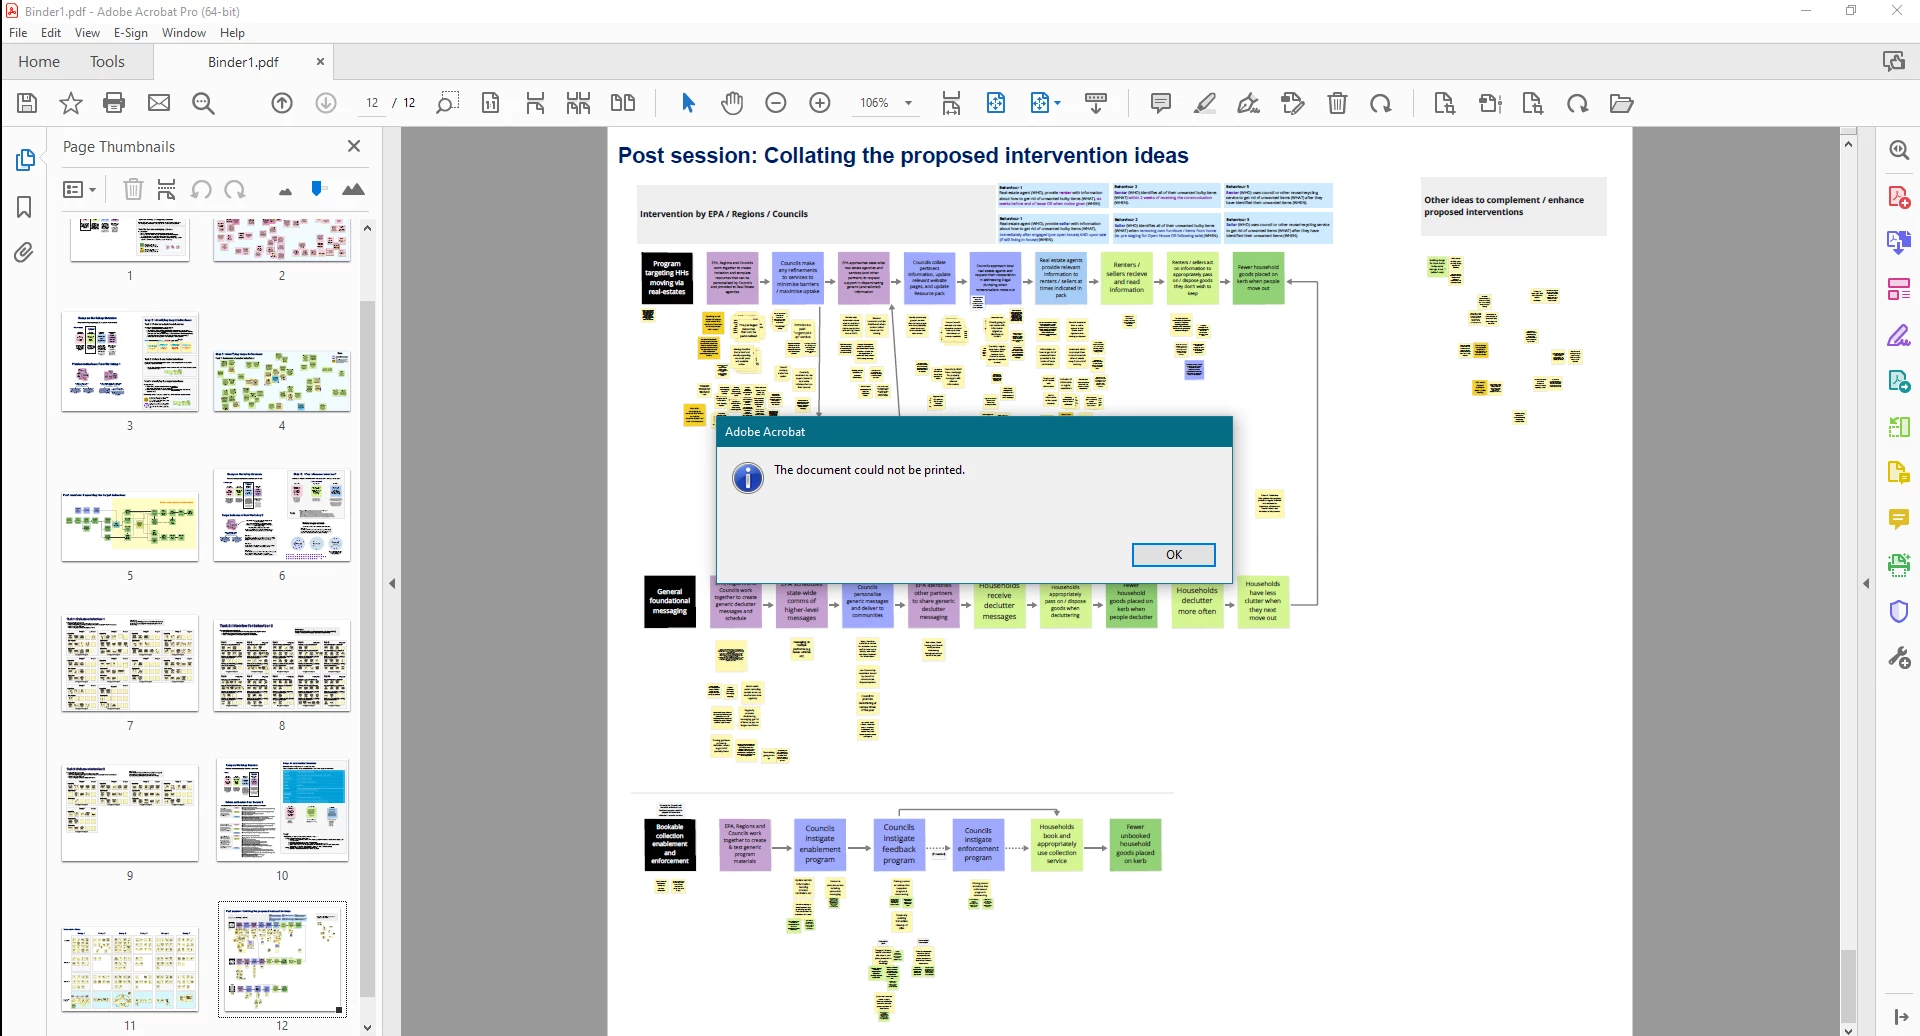
Task: Select page 10 thumbnail
Action: point(282,810)
